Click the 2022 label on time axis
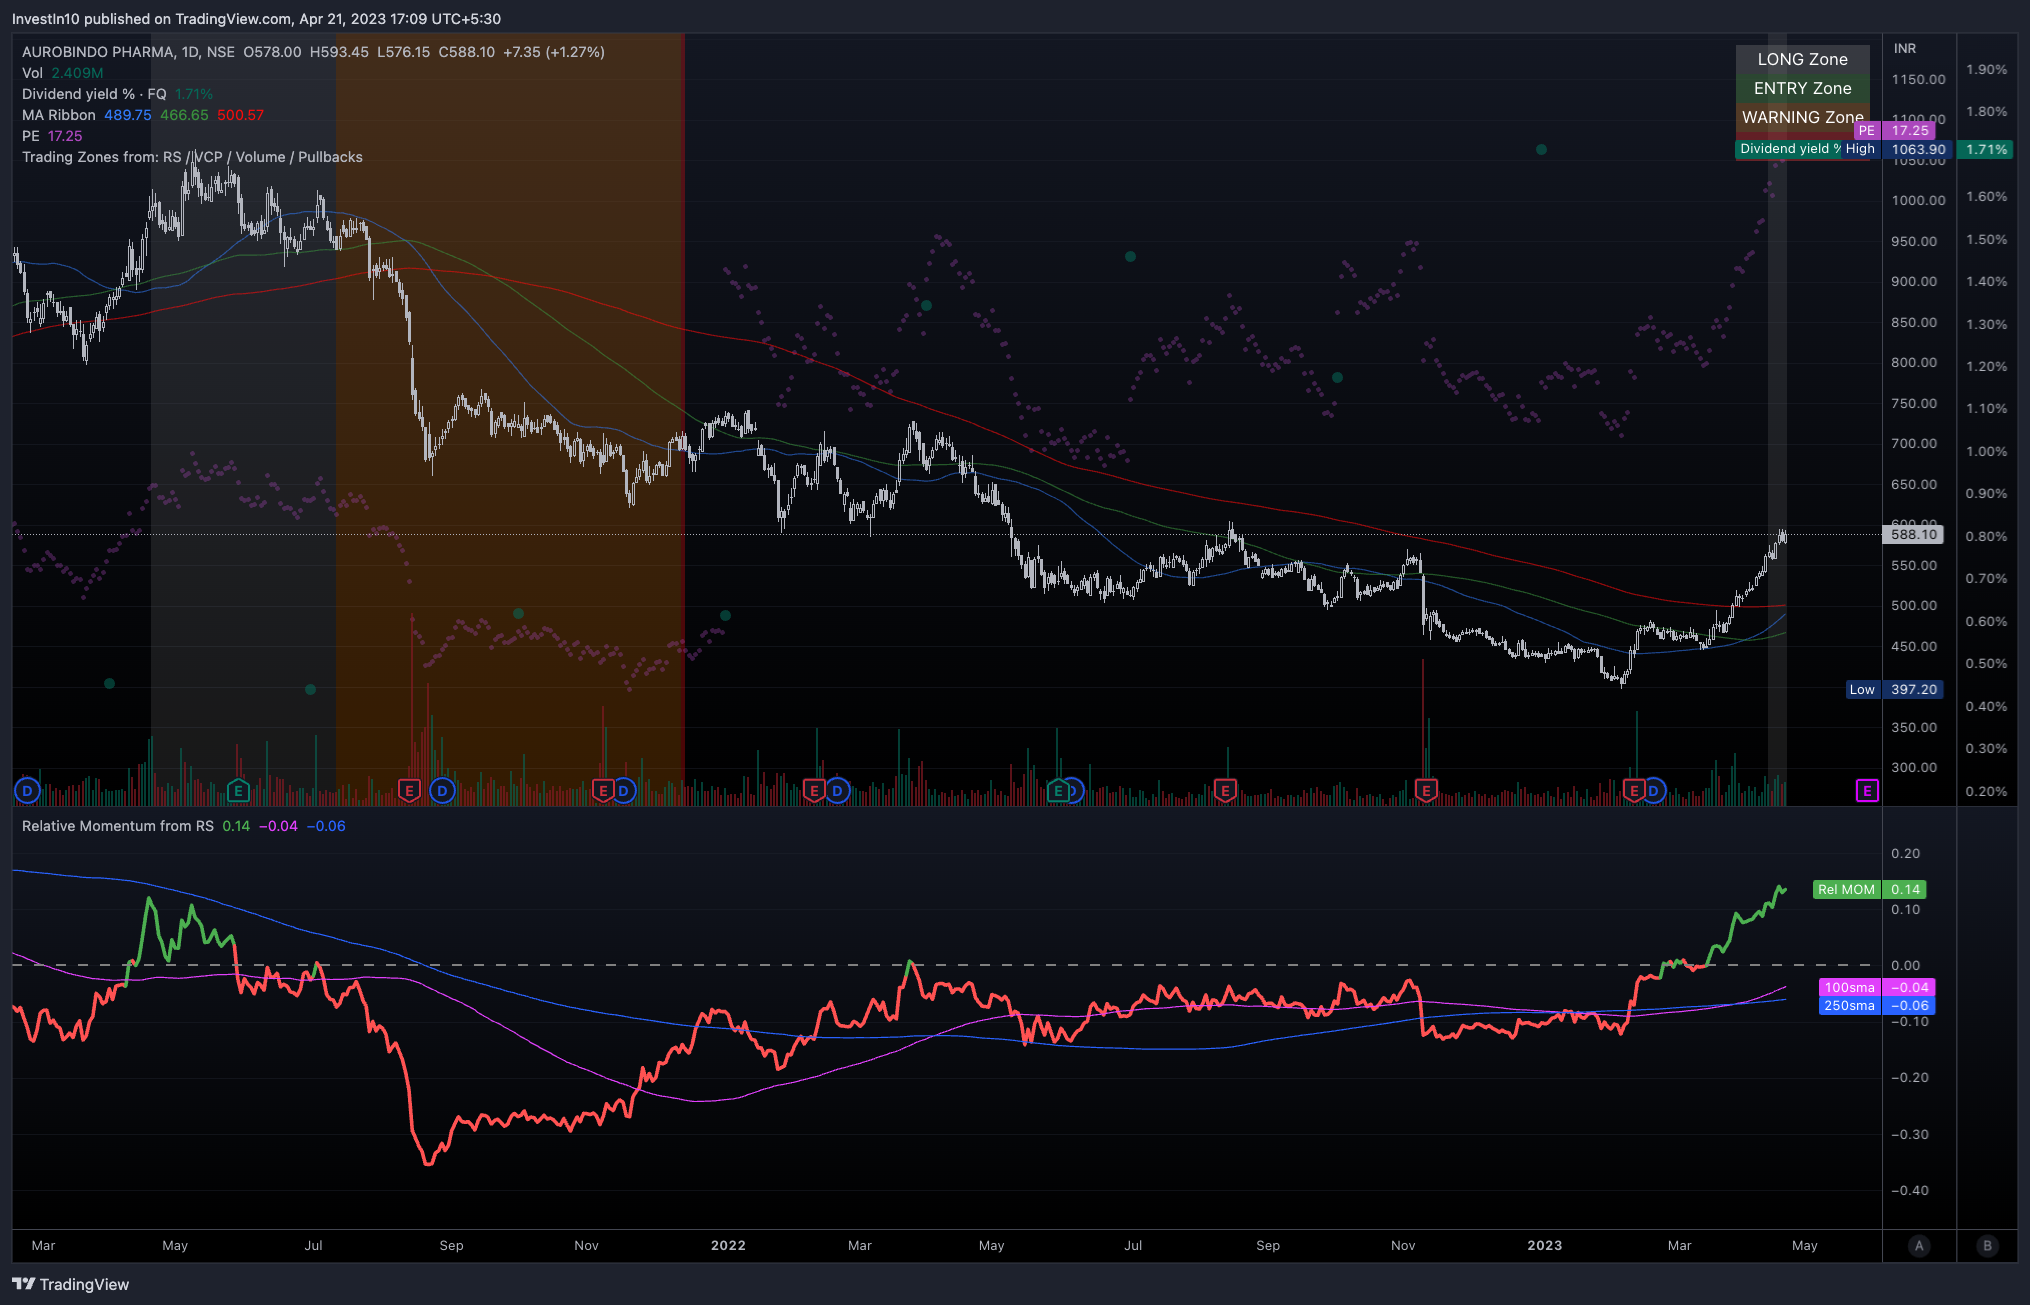Screen dimensions: 2030x1305 tap(728, 1245)
